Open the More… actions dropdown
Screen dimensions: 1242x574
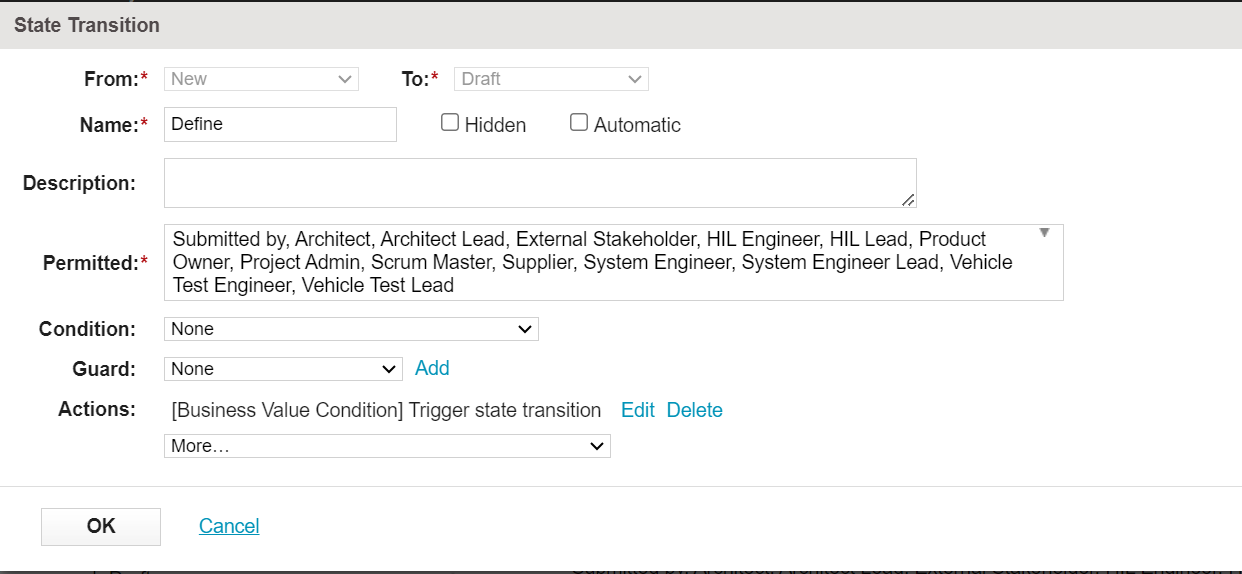click(x=387, y=446)
